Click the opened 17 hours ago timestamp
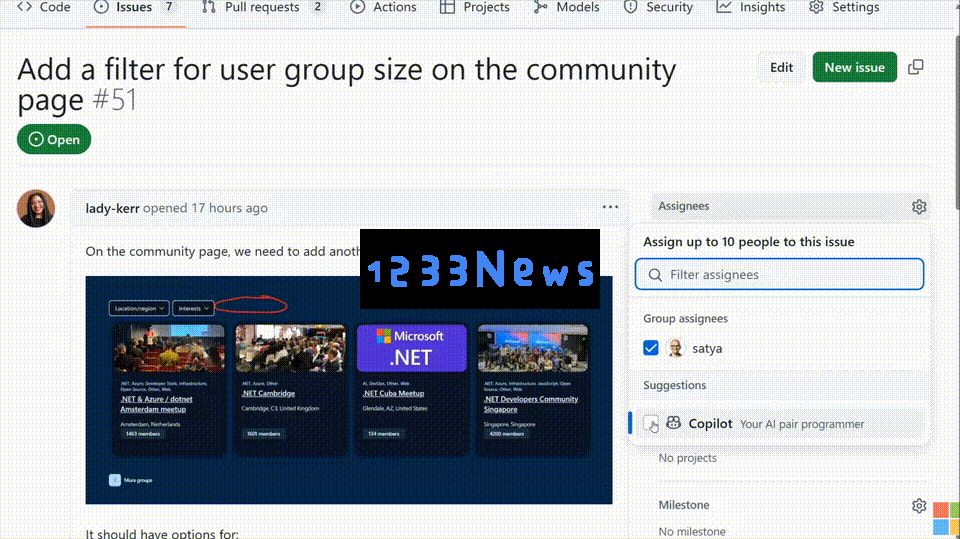The width and height of the screenshot is (960, 539). 205,208
